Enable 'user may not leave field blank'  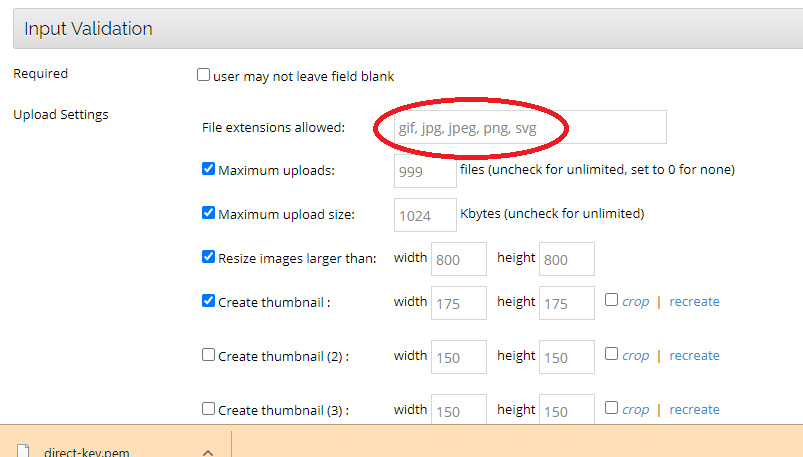[204, 75]
